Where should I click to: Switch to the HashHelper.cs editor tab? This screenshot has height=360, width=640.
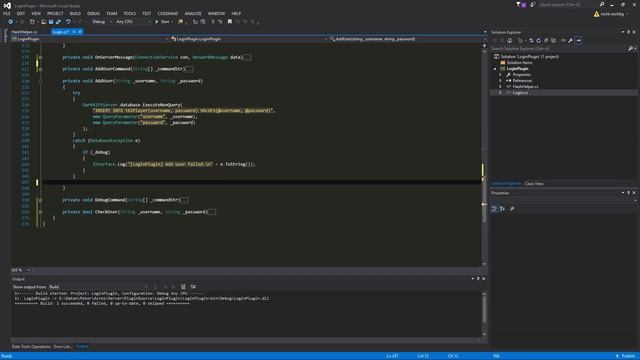tap(24, 32)
